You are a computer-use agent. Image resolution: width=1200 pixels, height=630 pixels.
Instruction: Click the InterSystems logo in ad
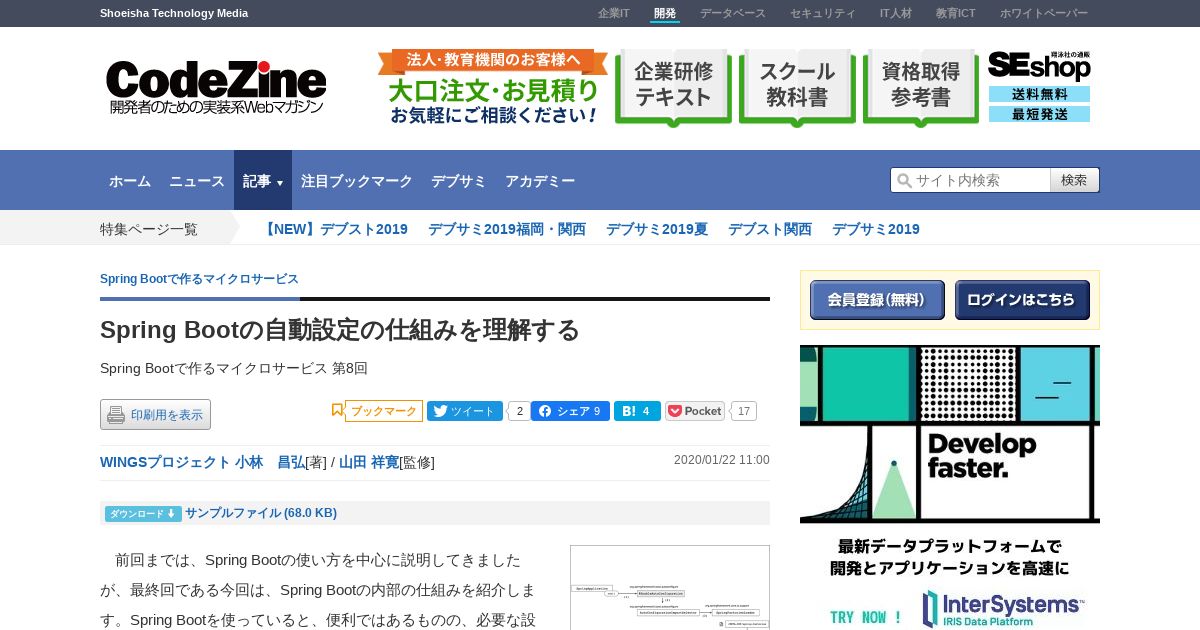[1003, 609]
